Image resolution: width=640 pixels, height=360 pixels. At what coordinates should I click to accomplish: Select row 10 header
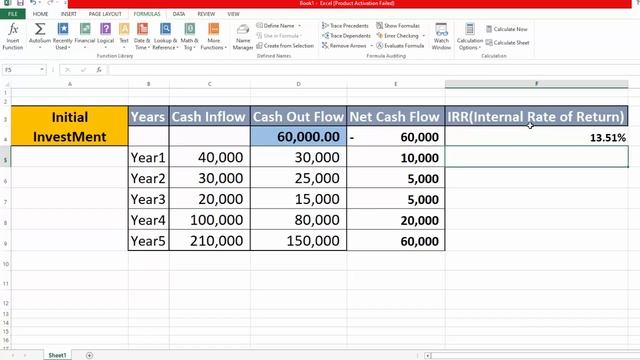point(5,264)
